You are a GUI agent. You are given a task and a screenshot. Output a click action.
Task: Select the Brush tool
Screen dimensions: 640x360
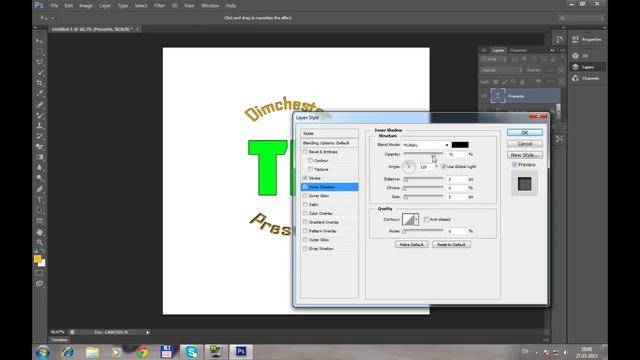[x=40, y=116]
